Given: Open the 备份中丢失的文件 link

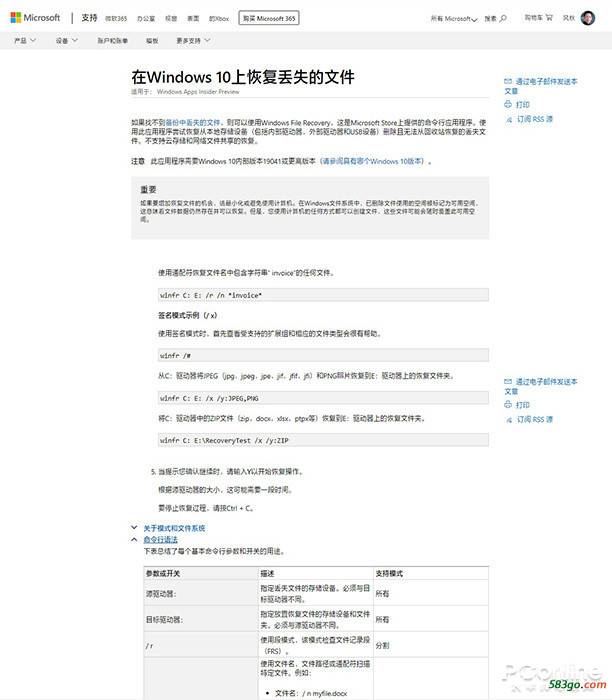Looking at the screenshot, I should [x=193, y=122].
